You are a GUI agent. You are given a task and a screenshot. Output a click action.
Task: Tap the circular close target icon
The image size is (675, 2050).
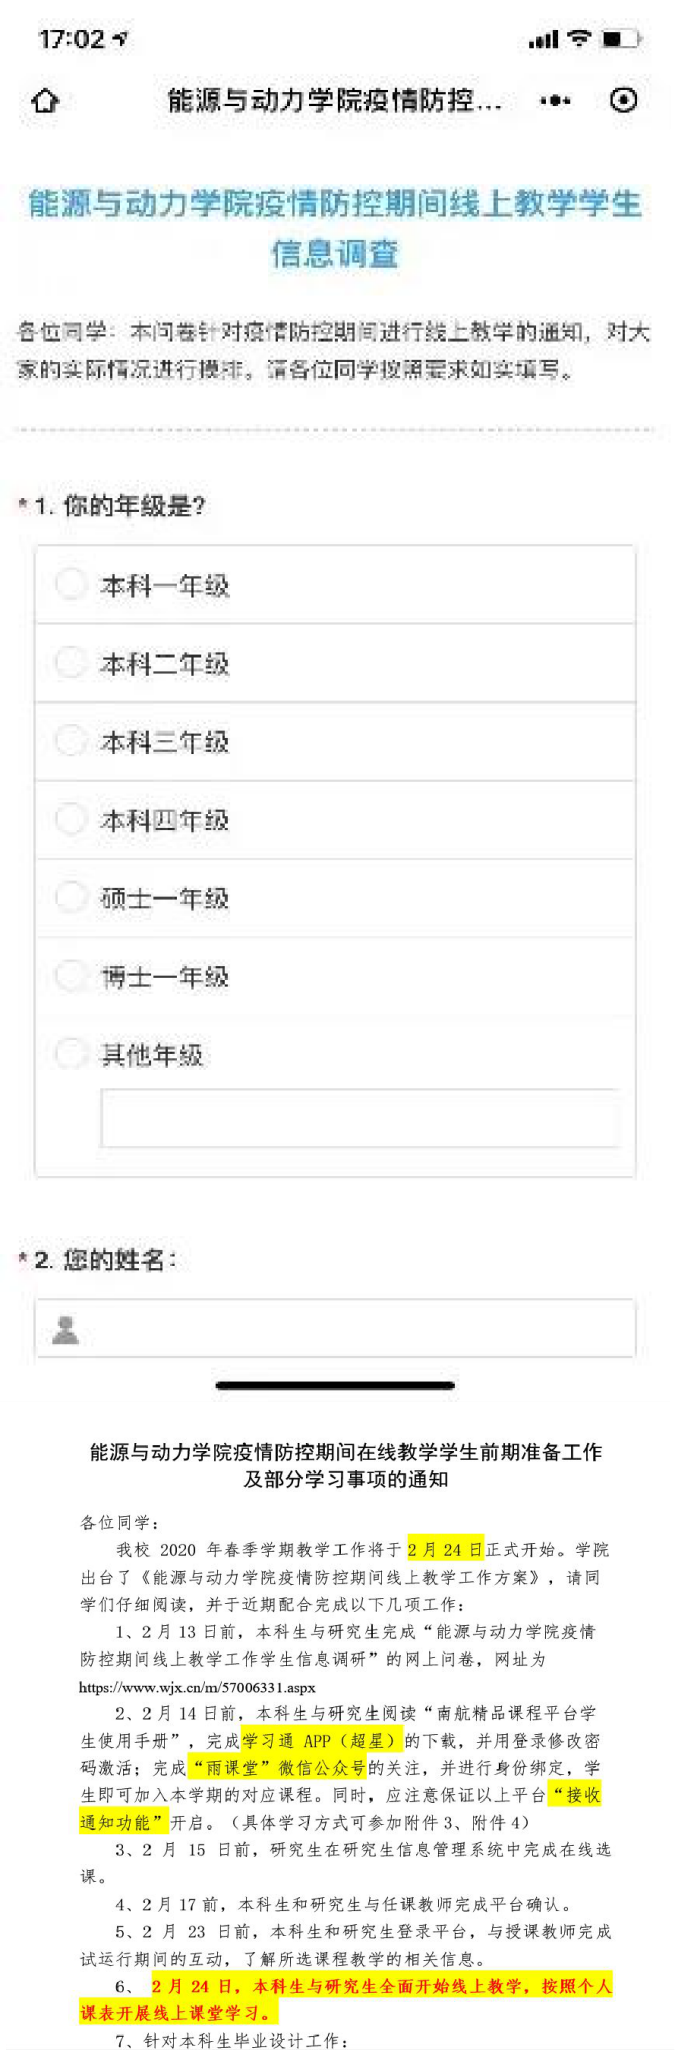point(623,100)
